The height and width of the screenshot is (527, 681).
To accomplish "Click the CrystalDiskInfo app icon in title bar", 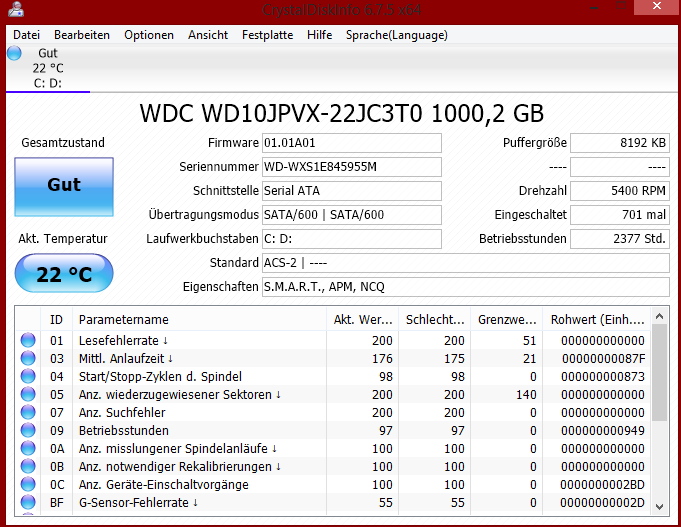I will (16, 10).
